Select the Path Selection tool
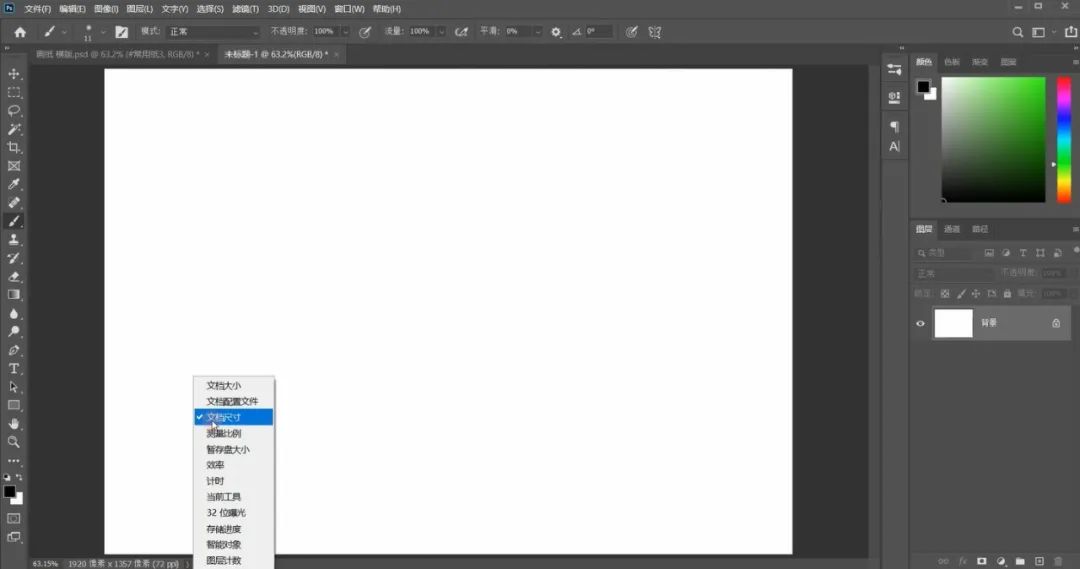This screenshot has width=1080, height=569. (14, 387)
